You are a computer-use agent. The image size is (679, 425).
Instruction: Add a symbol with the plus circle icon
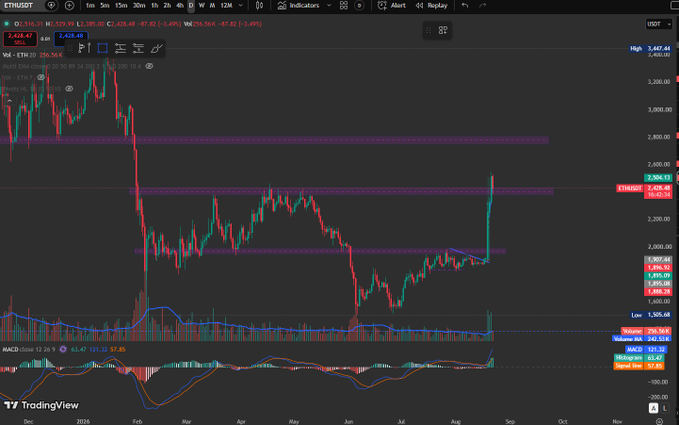point(69,5)
